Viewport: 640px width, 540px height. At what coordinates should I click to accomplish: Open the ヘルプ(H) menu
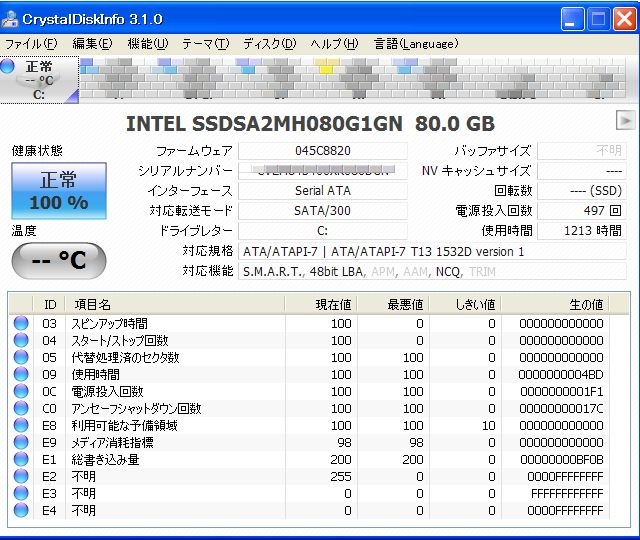pyautogui.click(x=334, y=44)
